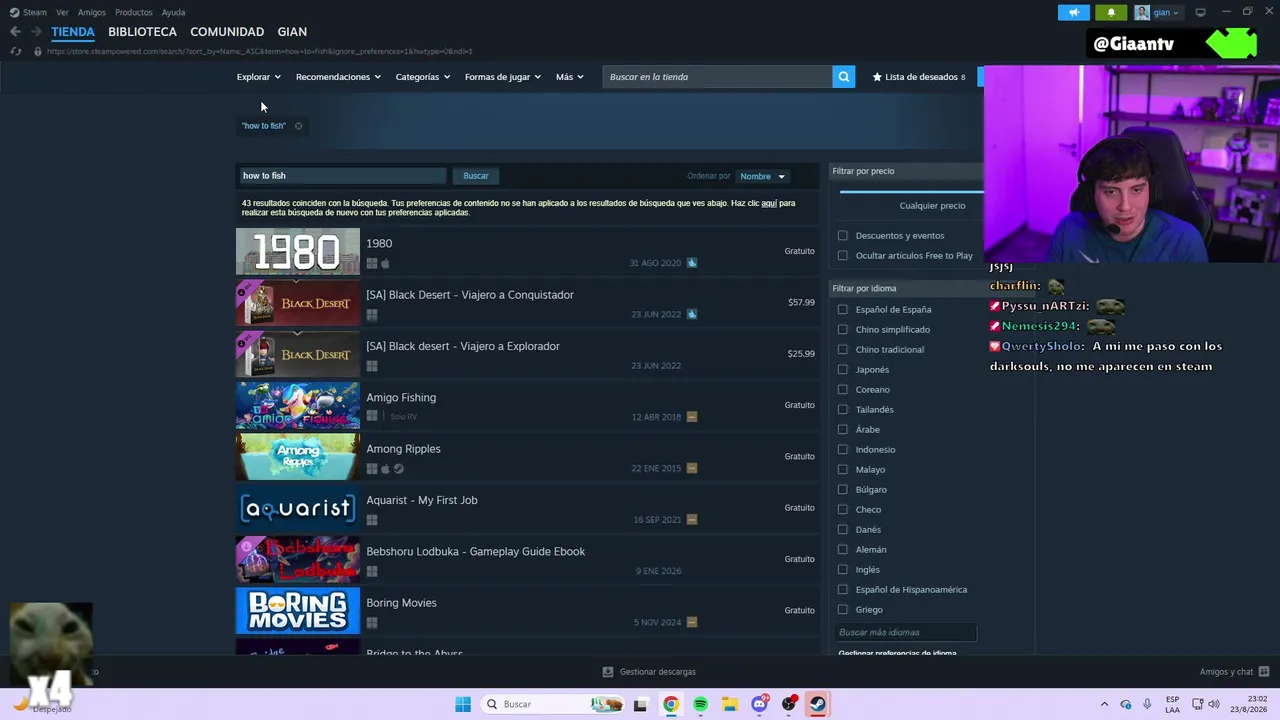The image size is (1280, 720).
Task: Open the Productos menu
Action: pos(133,12)
